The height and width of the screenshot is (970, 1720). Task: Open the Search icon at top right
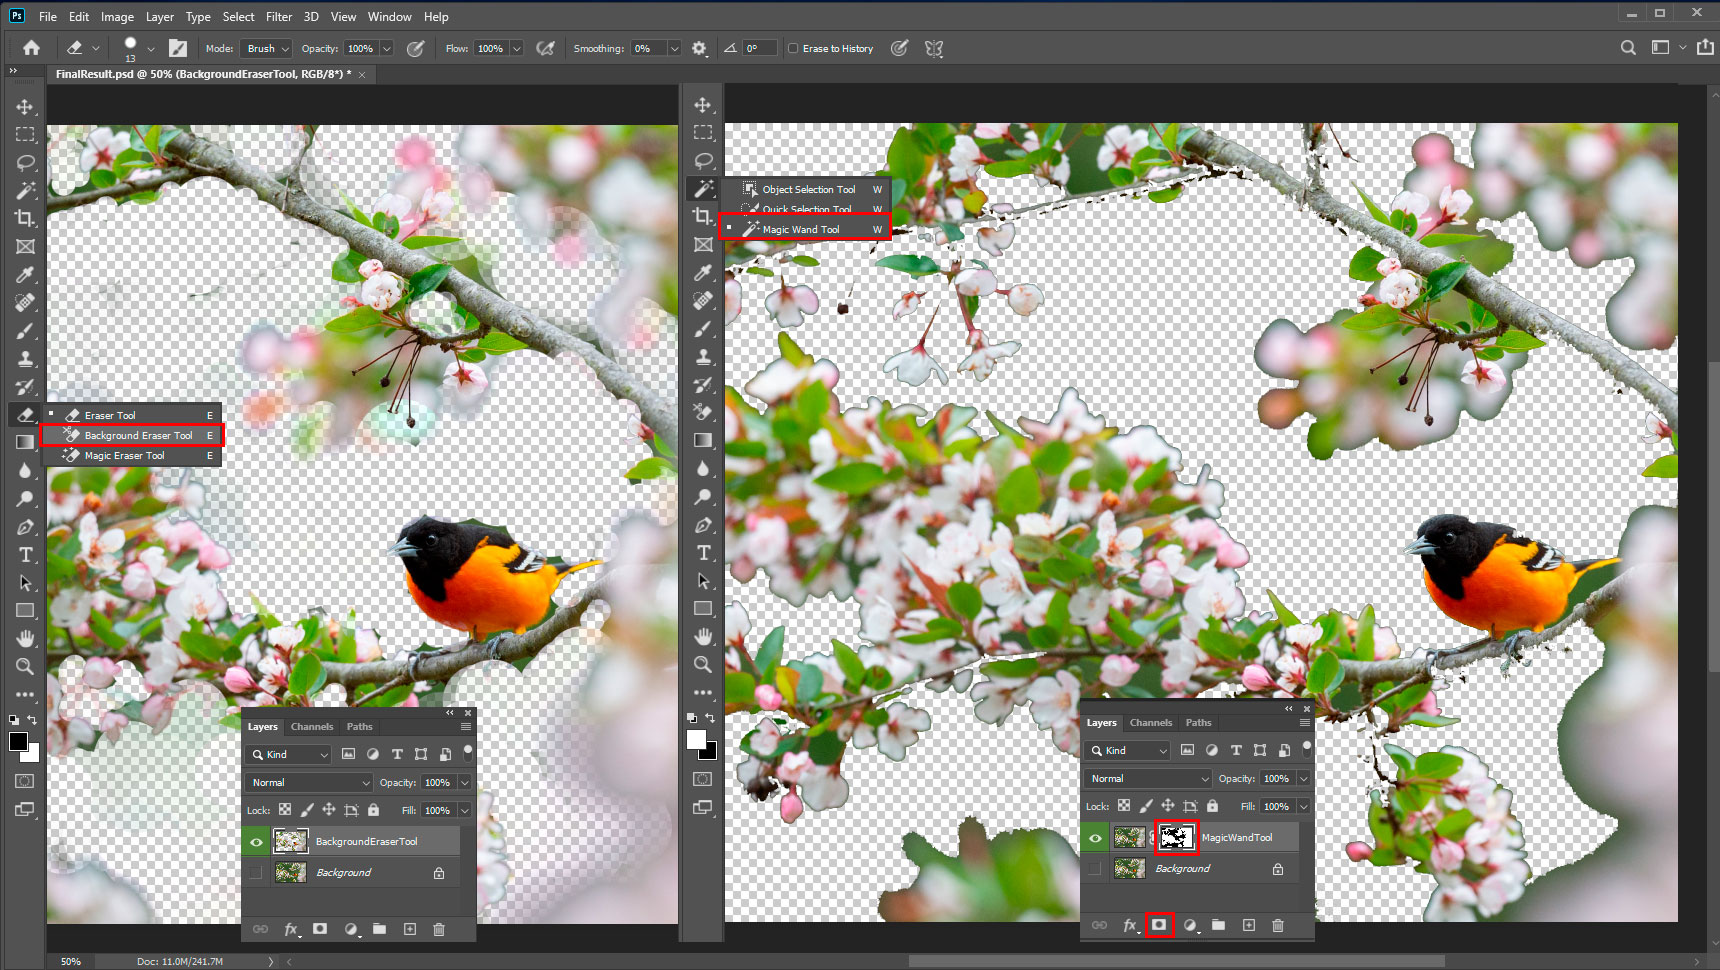click(1628, 48)
